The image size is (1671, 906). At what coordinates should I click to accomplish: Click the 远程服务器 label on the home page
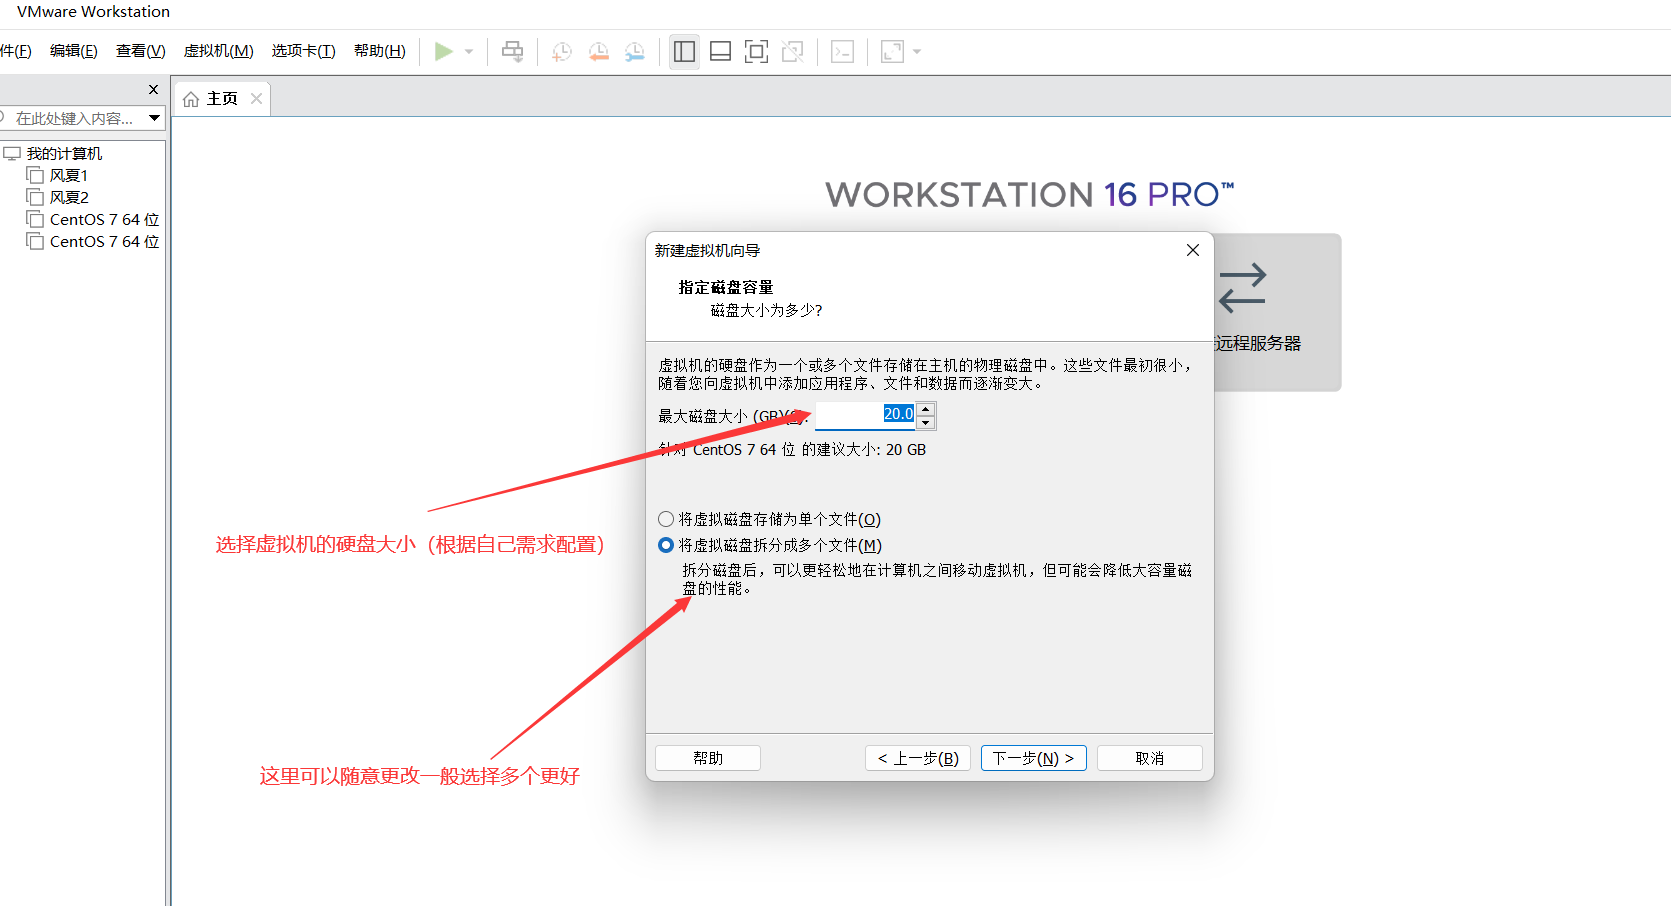click(1258, 344)
